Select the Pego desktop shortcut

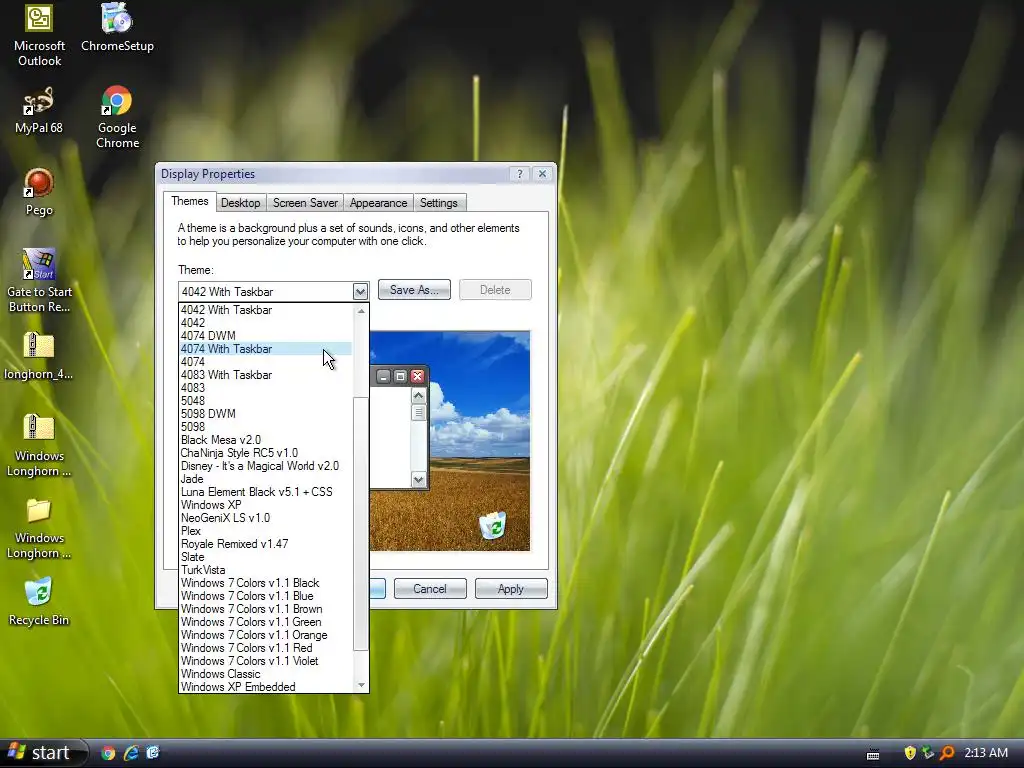point(39,191)
